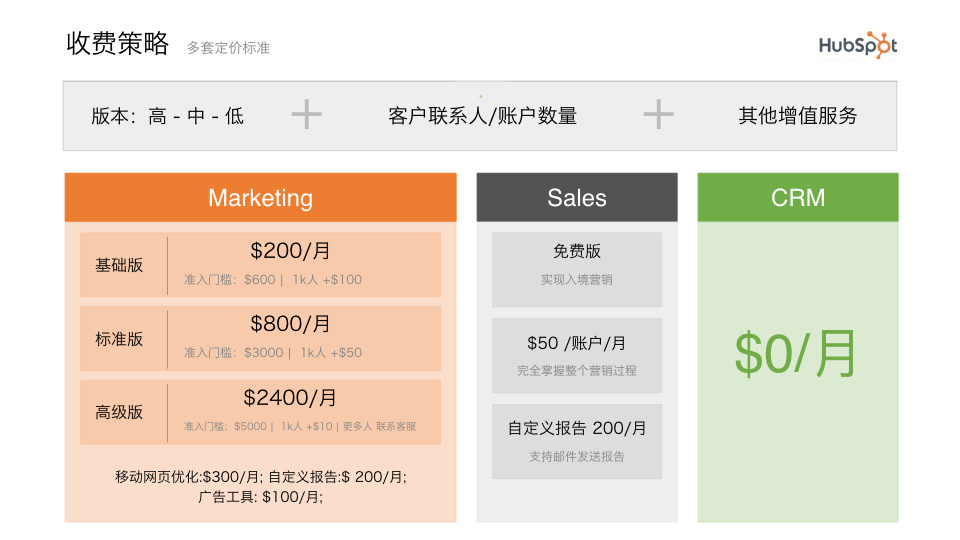
Task: Click the 收费策略 slide title
Action: point(117,44)
